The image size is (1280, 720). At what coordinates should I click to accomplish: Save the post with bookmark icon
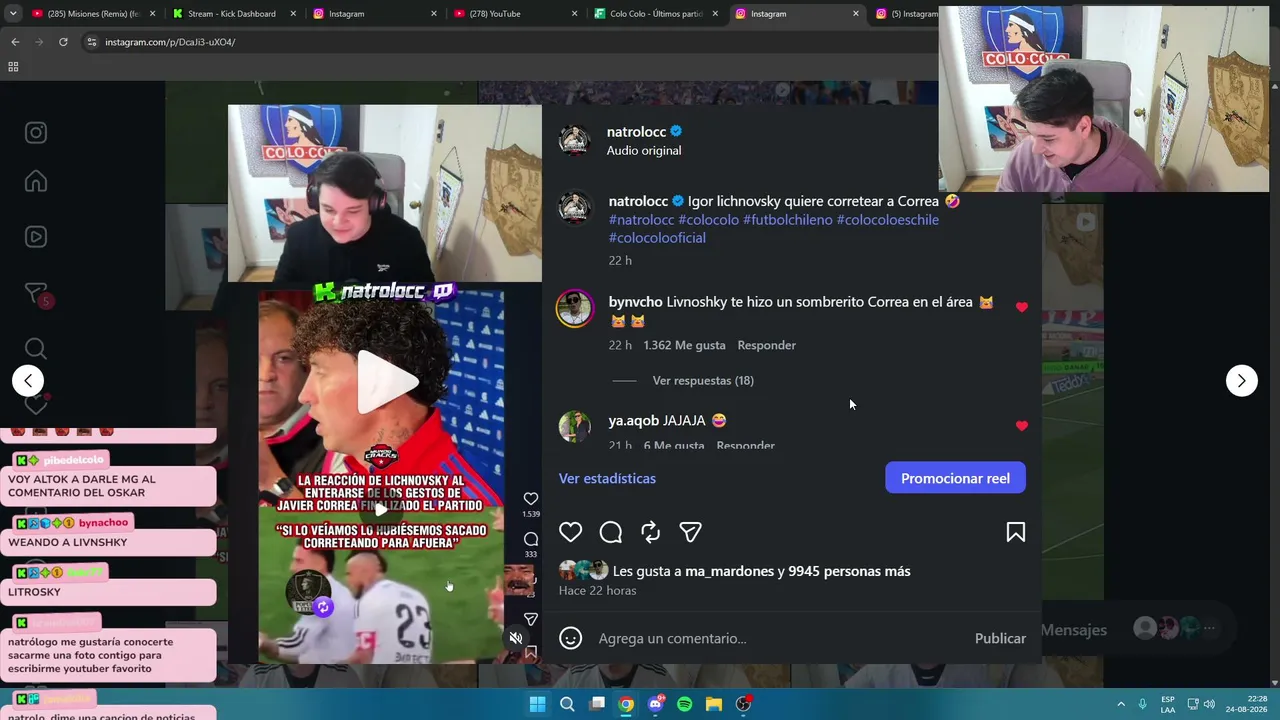[1015, 532]
